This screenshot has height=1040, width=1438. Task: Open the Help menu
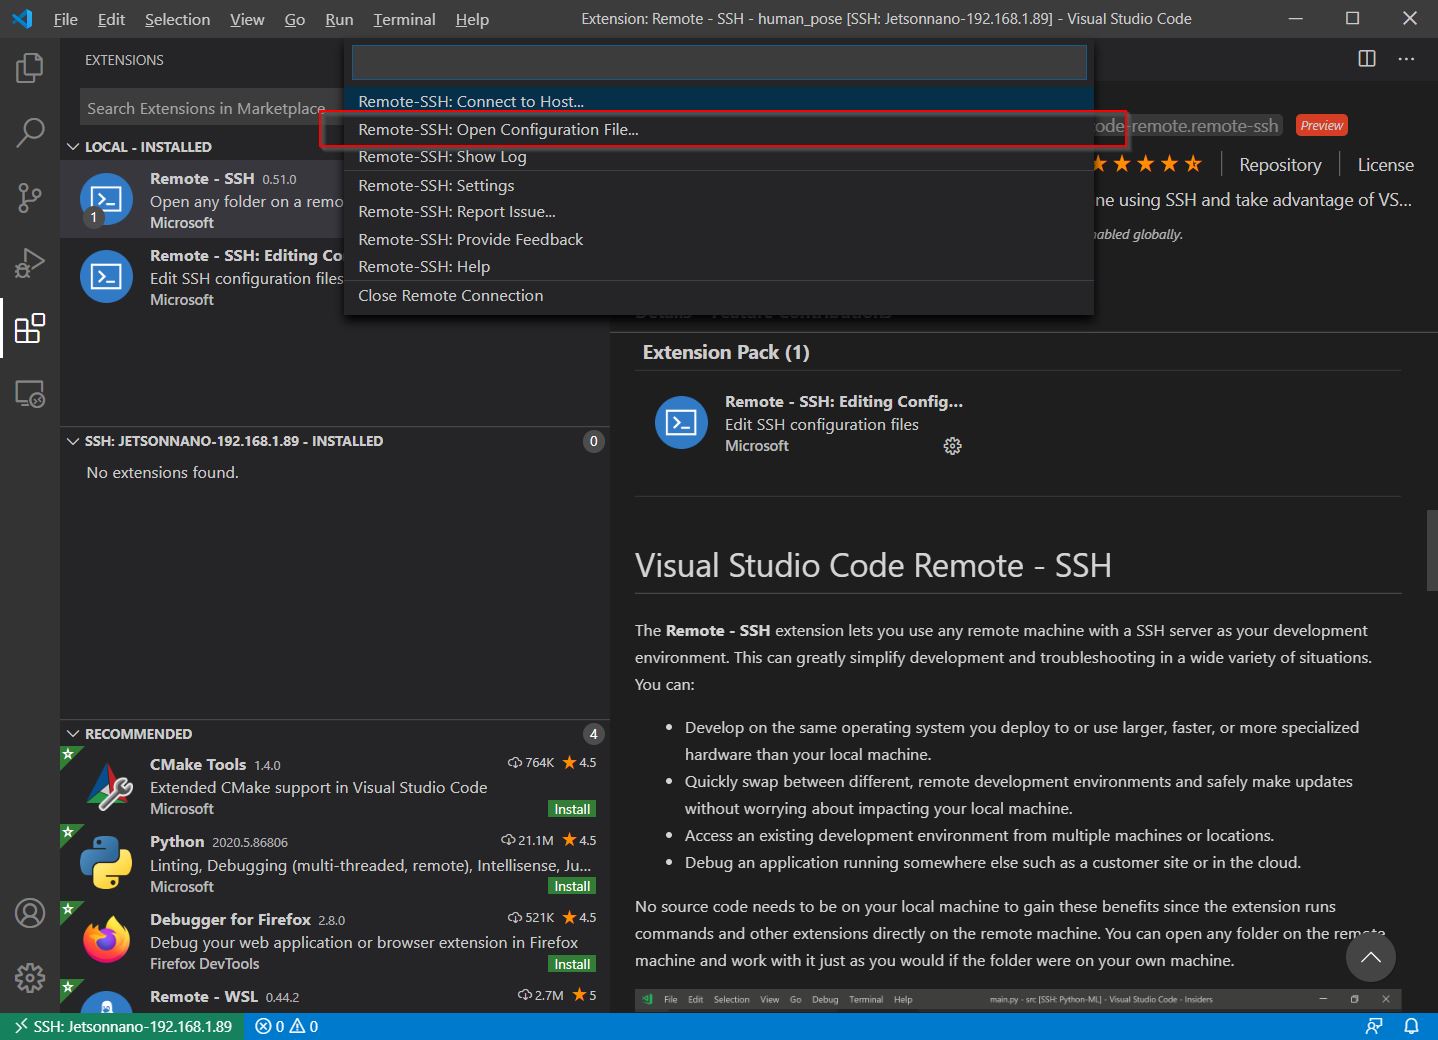tap(472, 19)
